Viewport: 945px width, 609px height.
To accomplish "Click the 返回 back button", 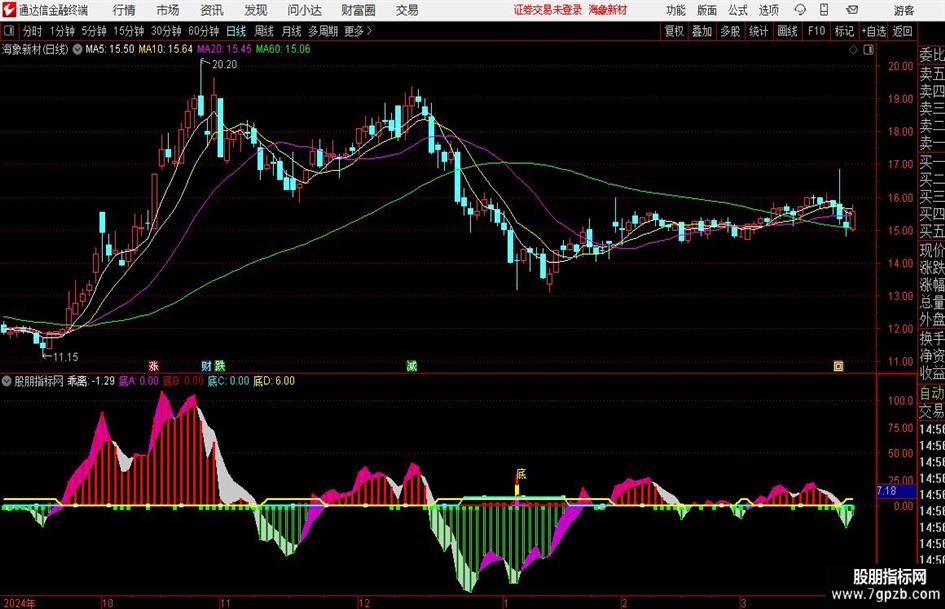I will [902, 31].
